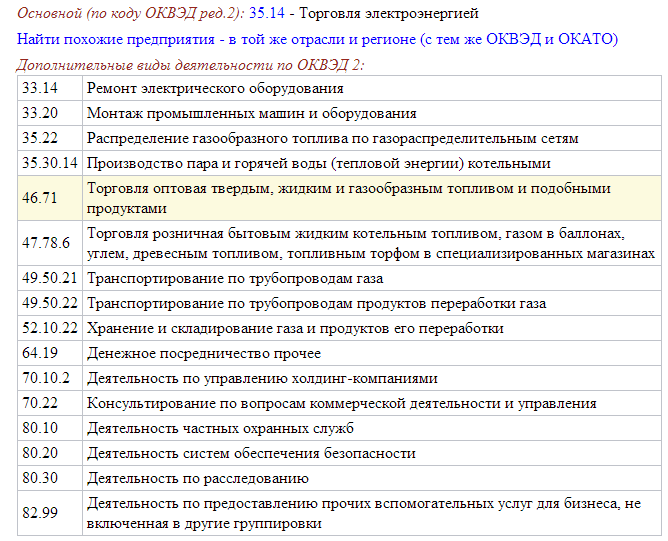This screenshot has height=541, width=668.
Task: Click 'Деятельность систем обеспечения безопасности' cell
Action: point(371,453)
